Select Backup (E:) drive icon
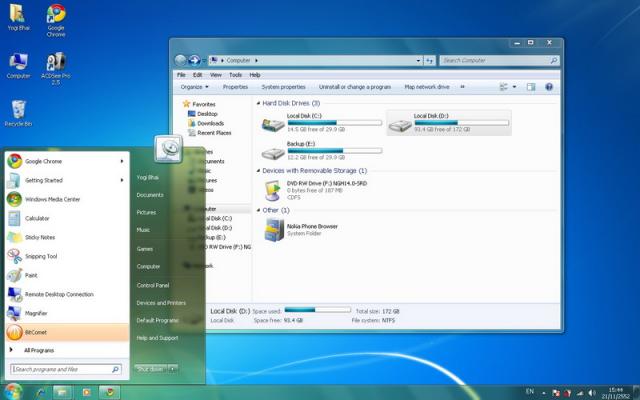Viewport: 640px width, 400px height. (273, 152)
